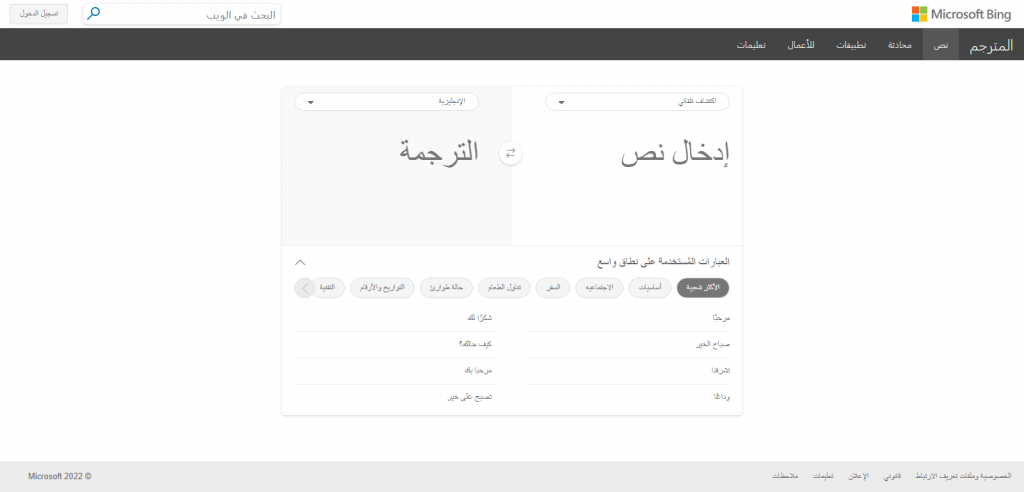Go to the تطبيقات (Apps) tab
Viewport: 1024px width, 492px height.
(x=851, y=46)
